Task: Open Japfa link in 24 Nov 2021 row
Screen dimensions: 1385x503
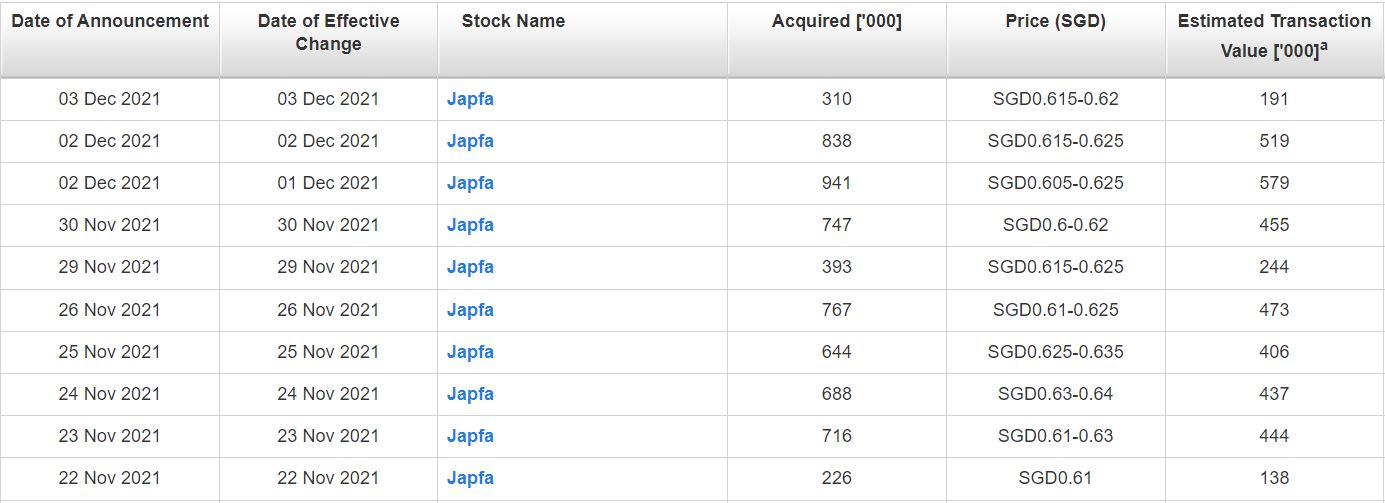Action: [x=470, y=394]
